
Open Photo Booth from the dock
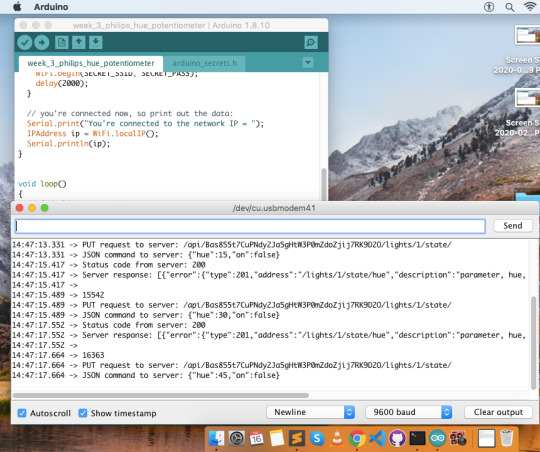pyautogui.click(x=458, y=438)
